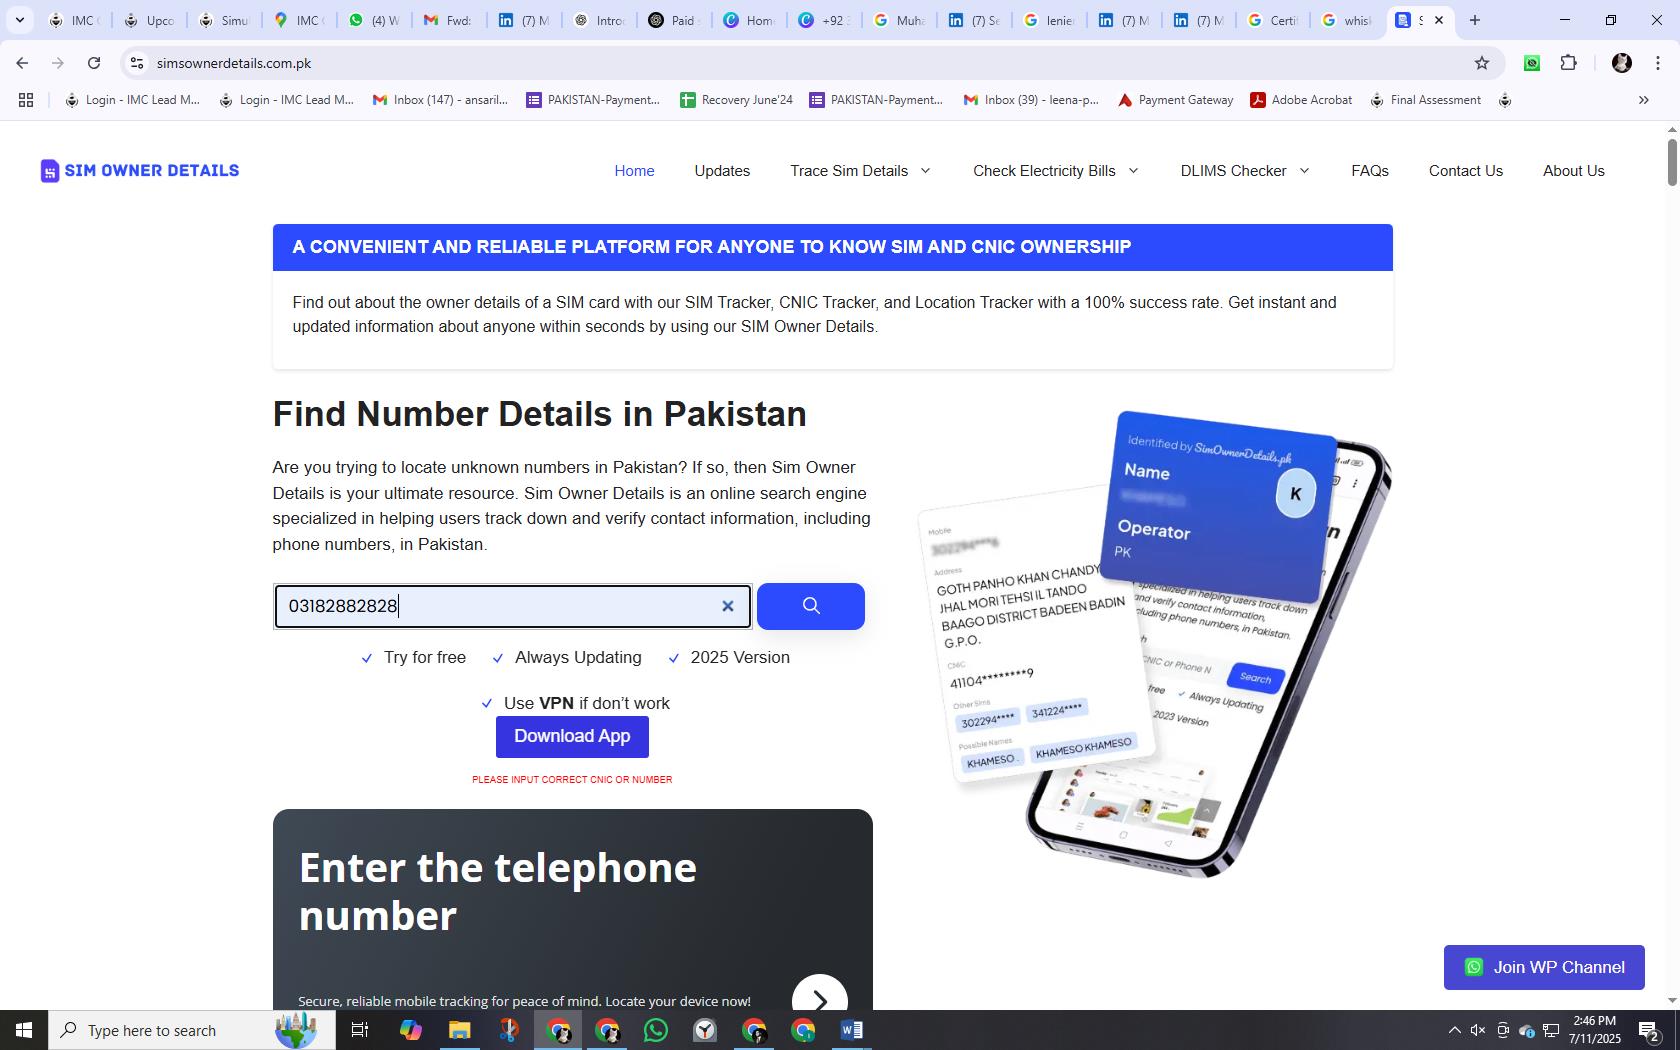The image size is (1680, 1050).
Task: Switch to the WhatsApp browser tab
Action: coord(373,20)
